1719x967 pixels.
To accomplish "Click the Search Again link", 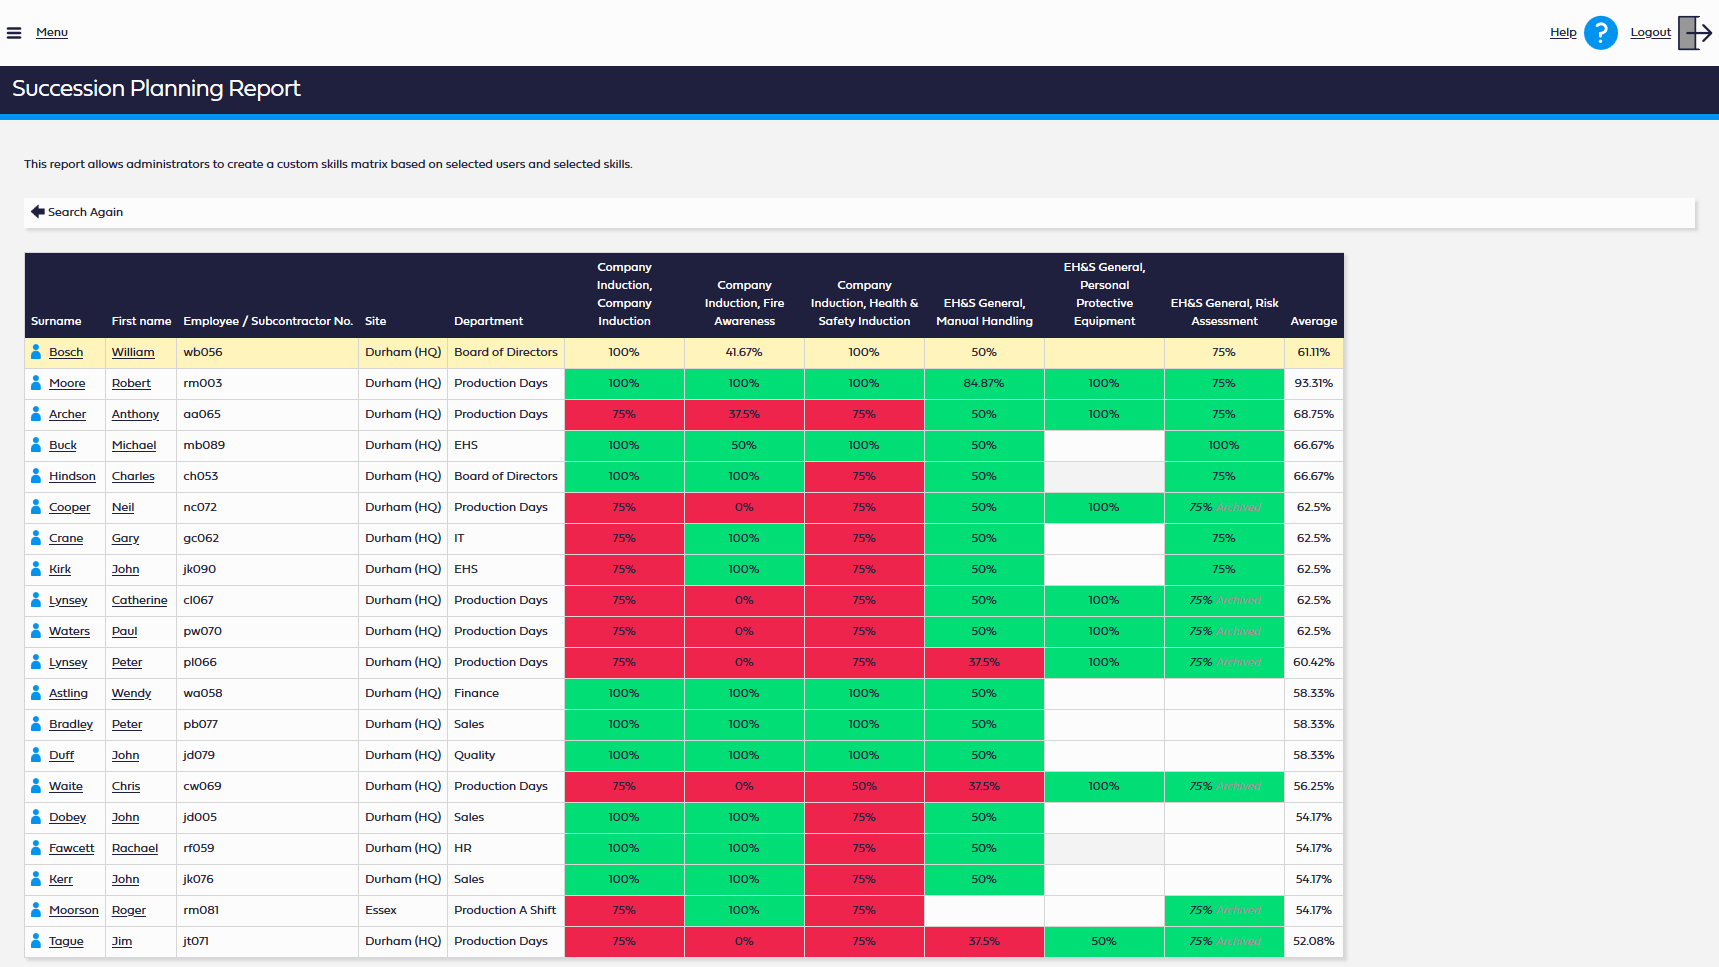I will (x=85, y=212).
